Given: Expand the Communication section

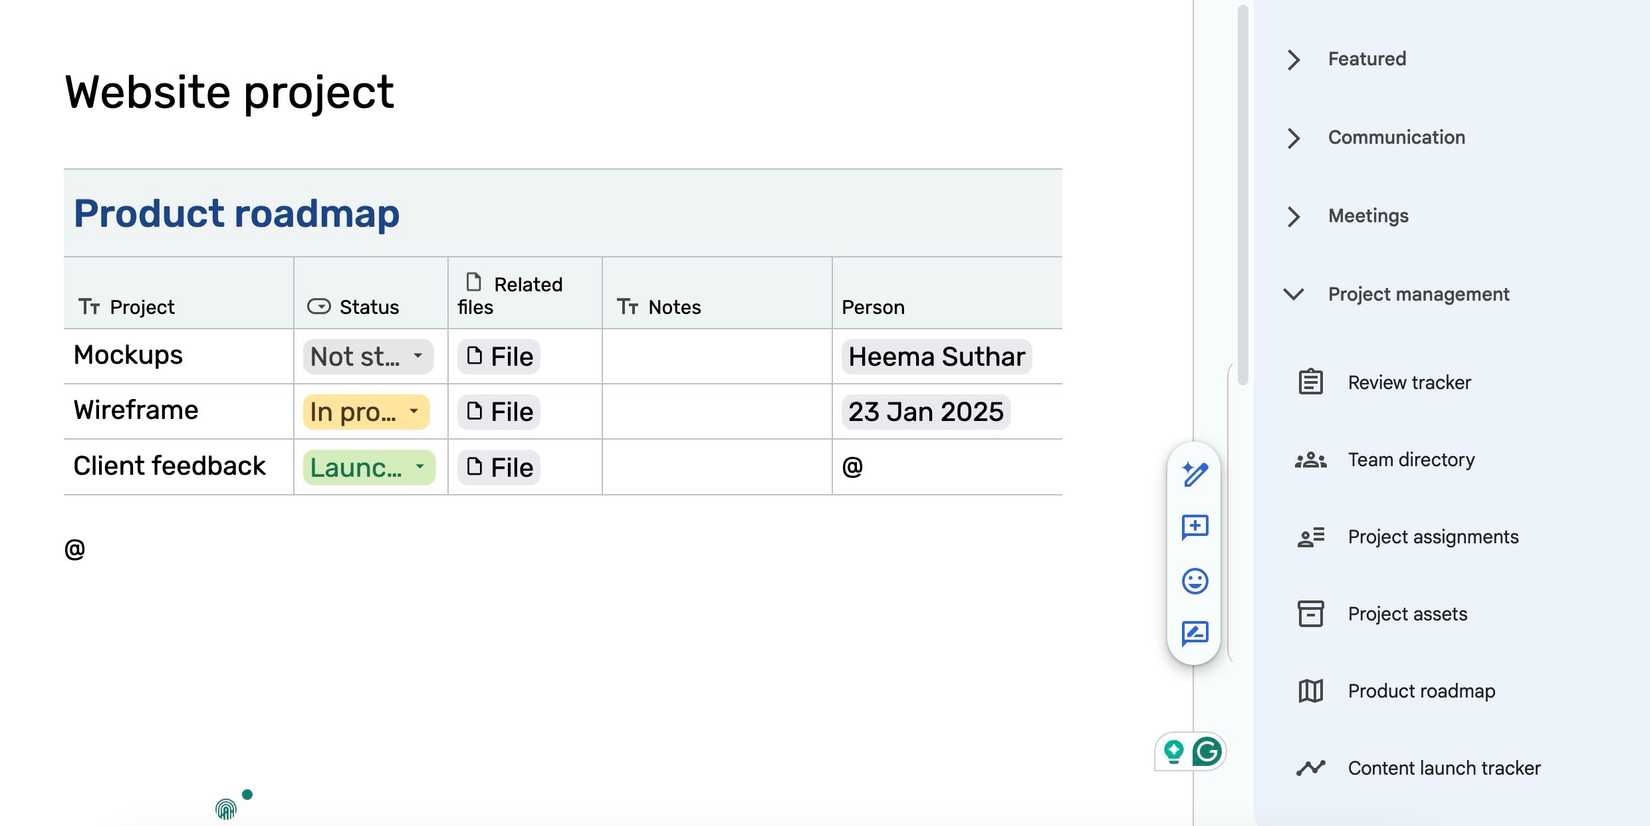Looking at the screenshot, I should coord(1293,138).
